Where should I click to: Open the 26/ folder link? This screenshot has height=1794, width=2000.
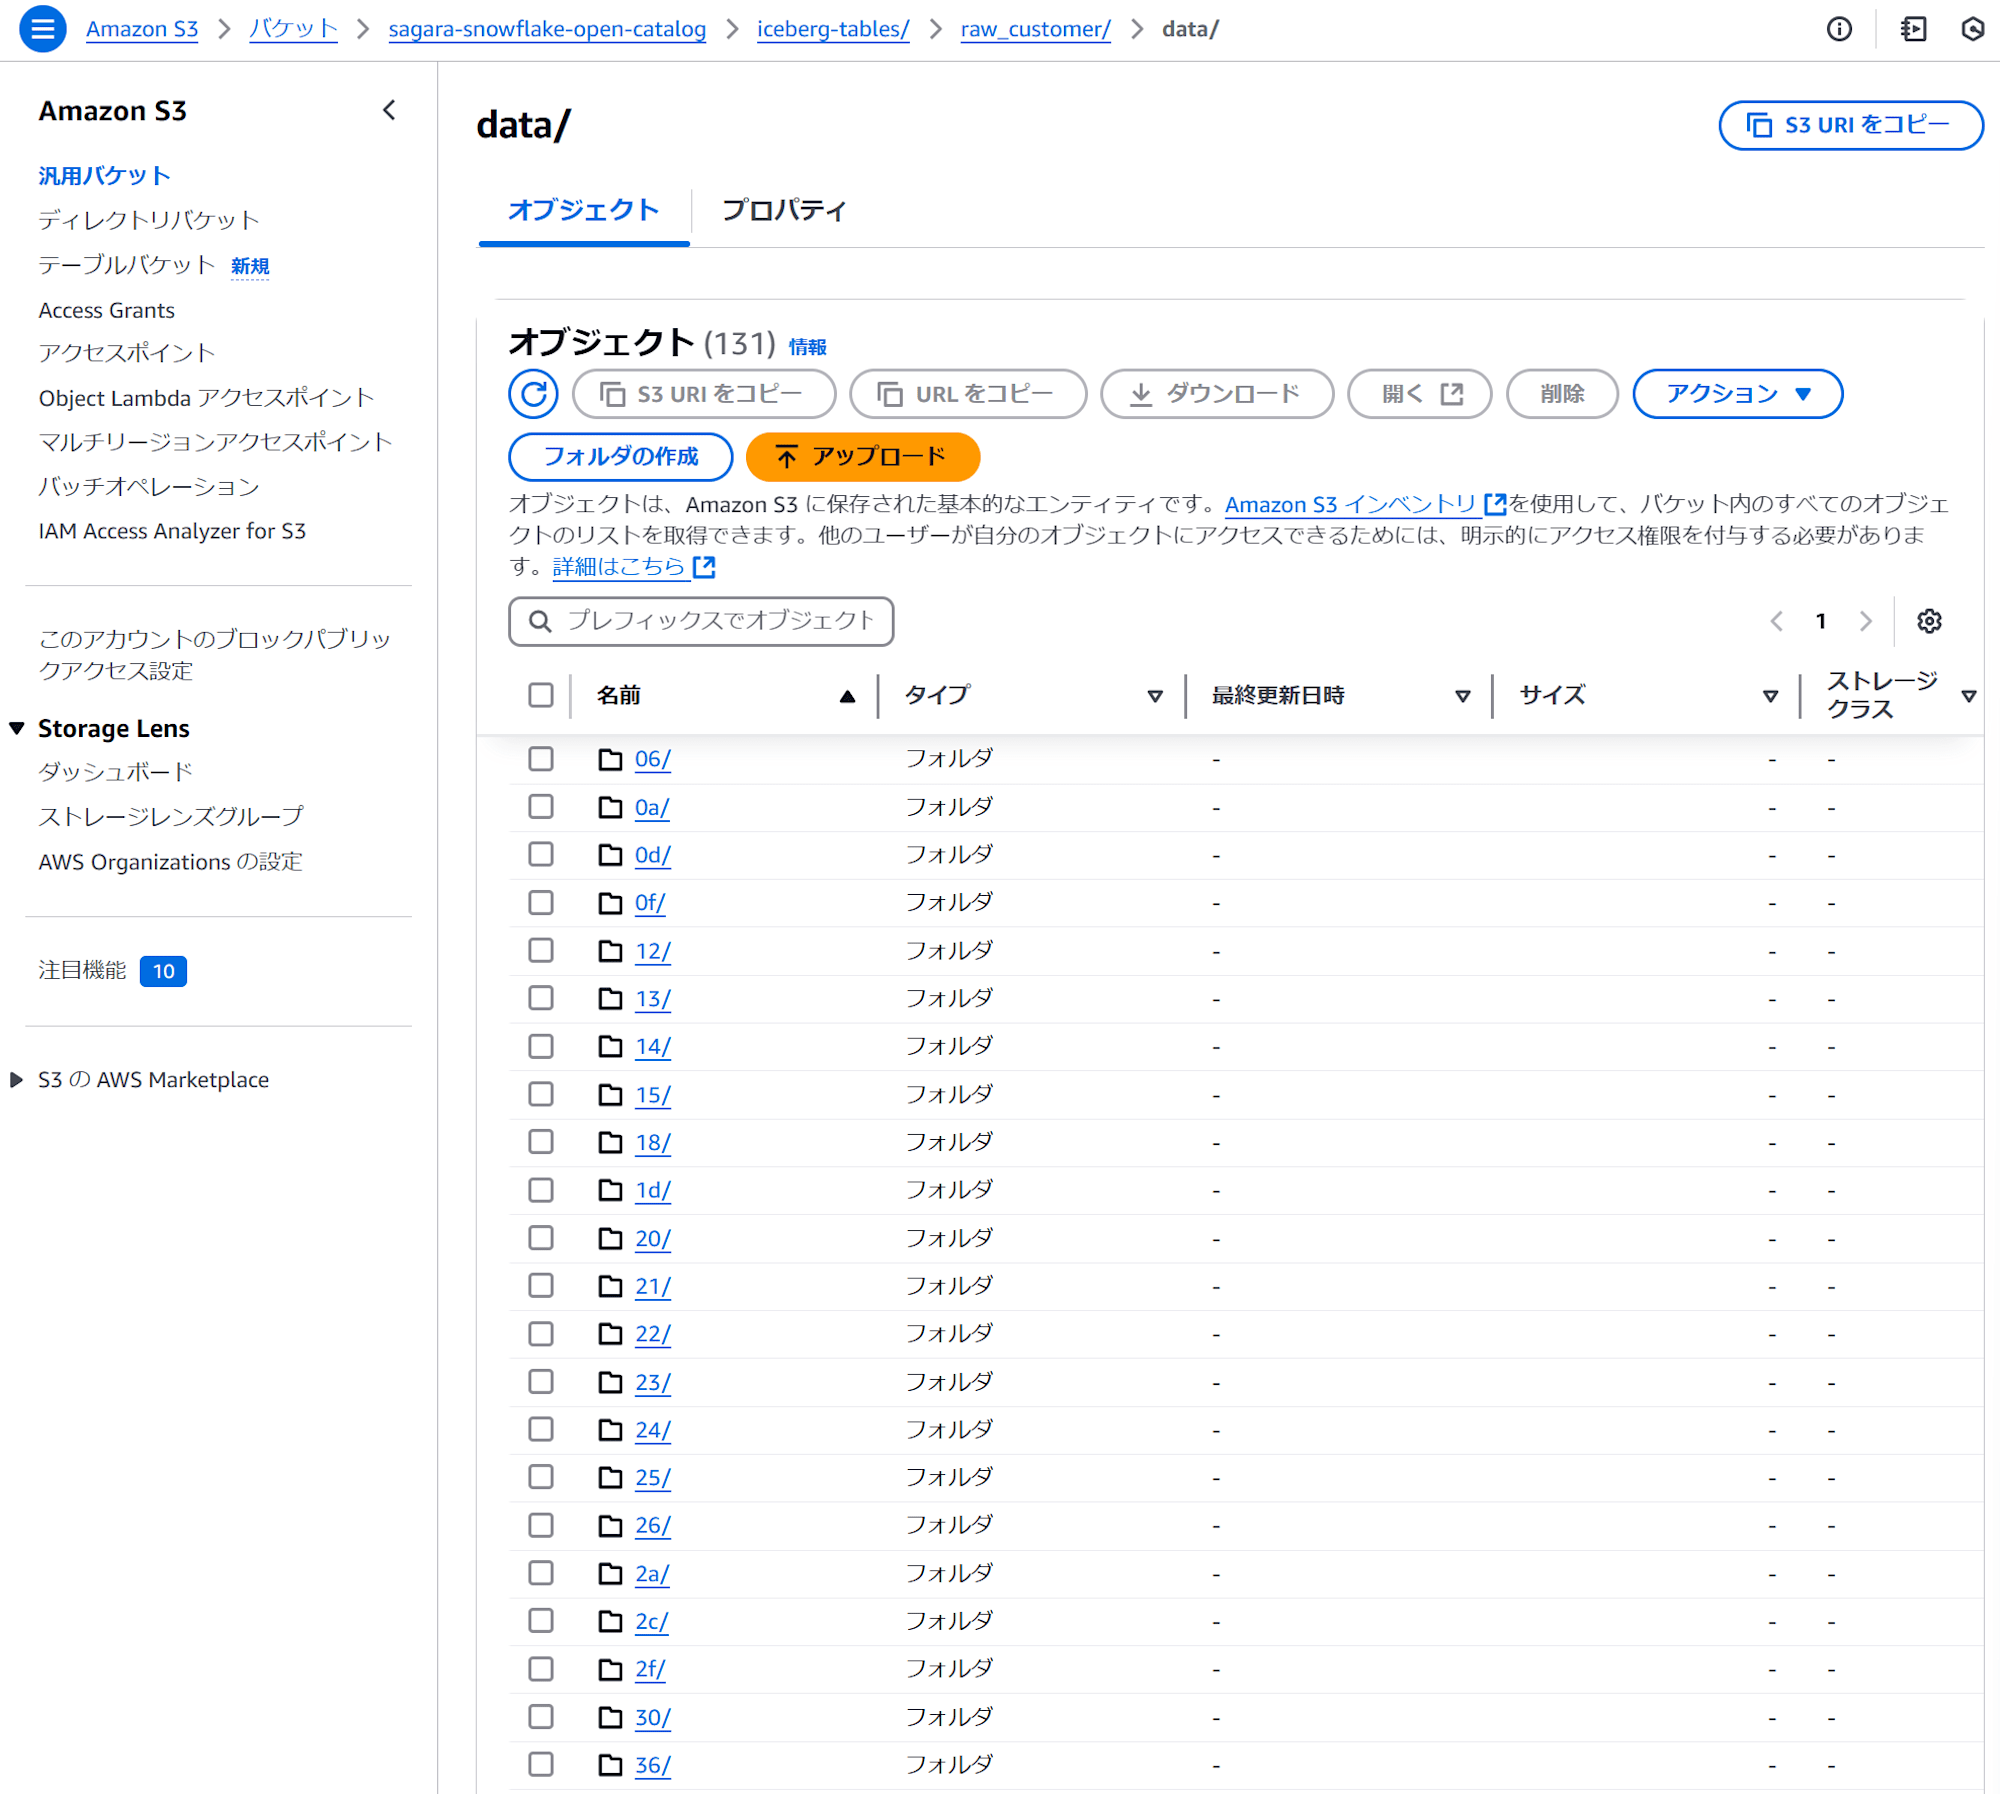pyautogui.click(x=652, y=1525)
